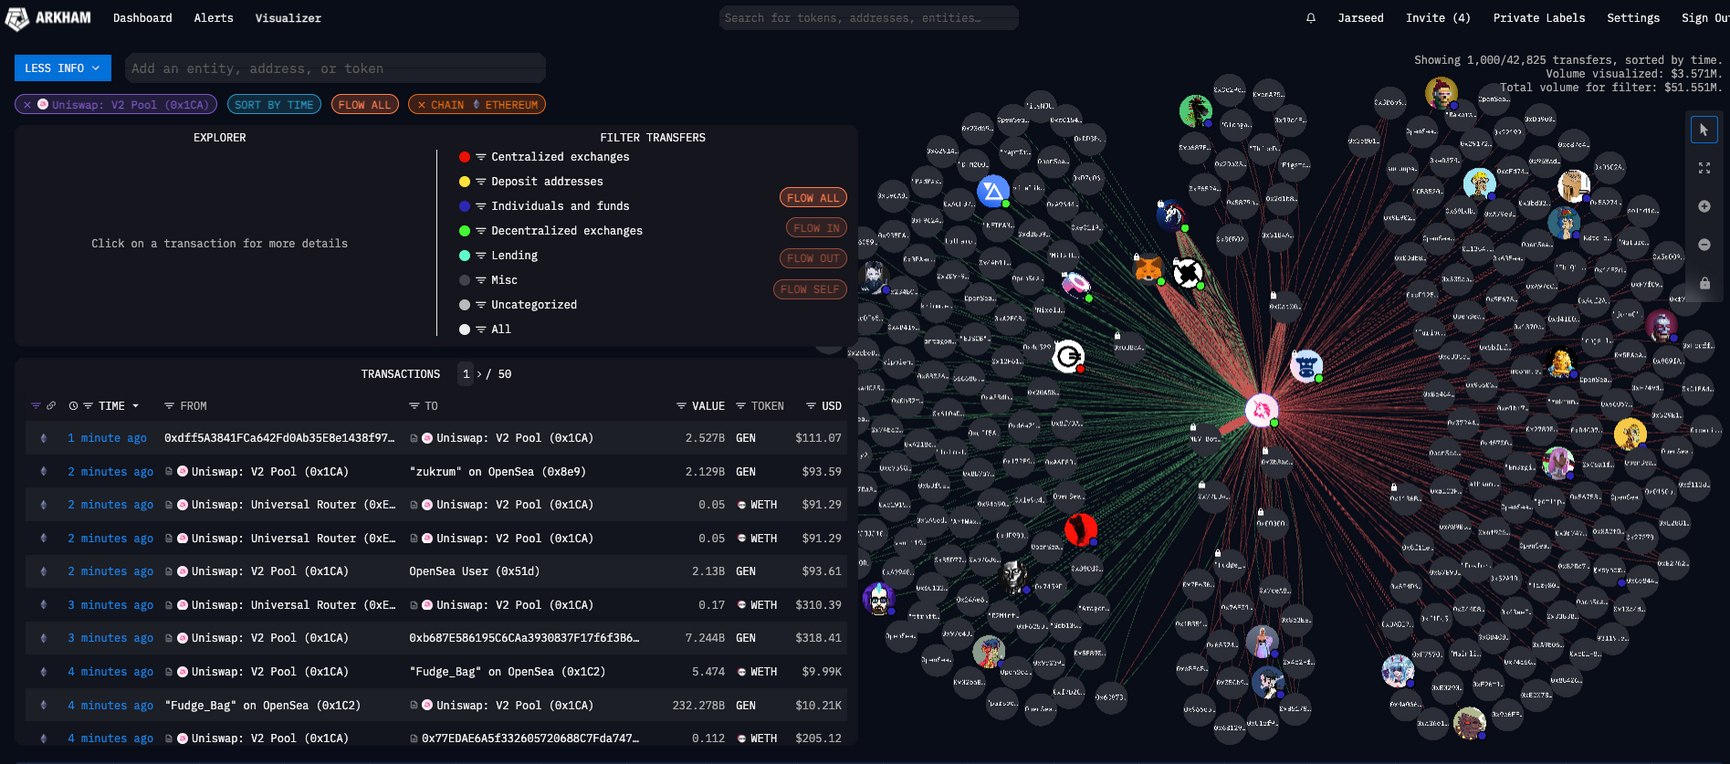Click the black-white X logo node
The width and height of the screenshot is (1730, 764).
click(1187, 272)
